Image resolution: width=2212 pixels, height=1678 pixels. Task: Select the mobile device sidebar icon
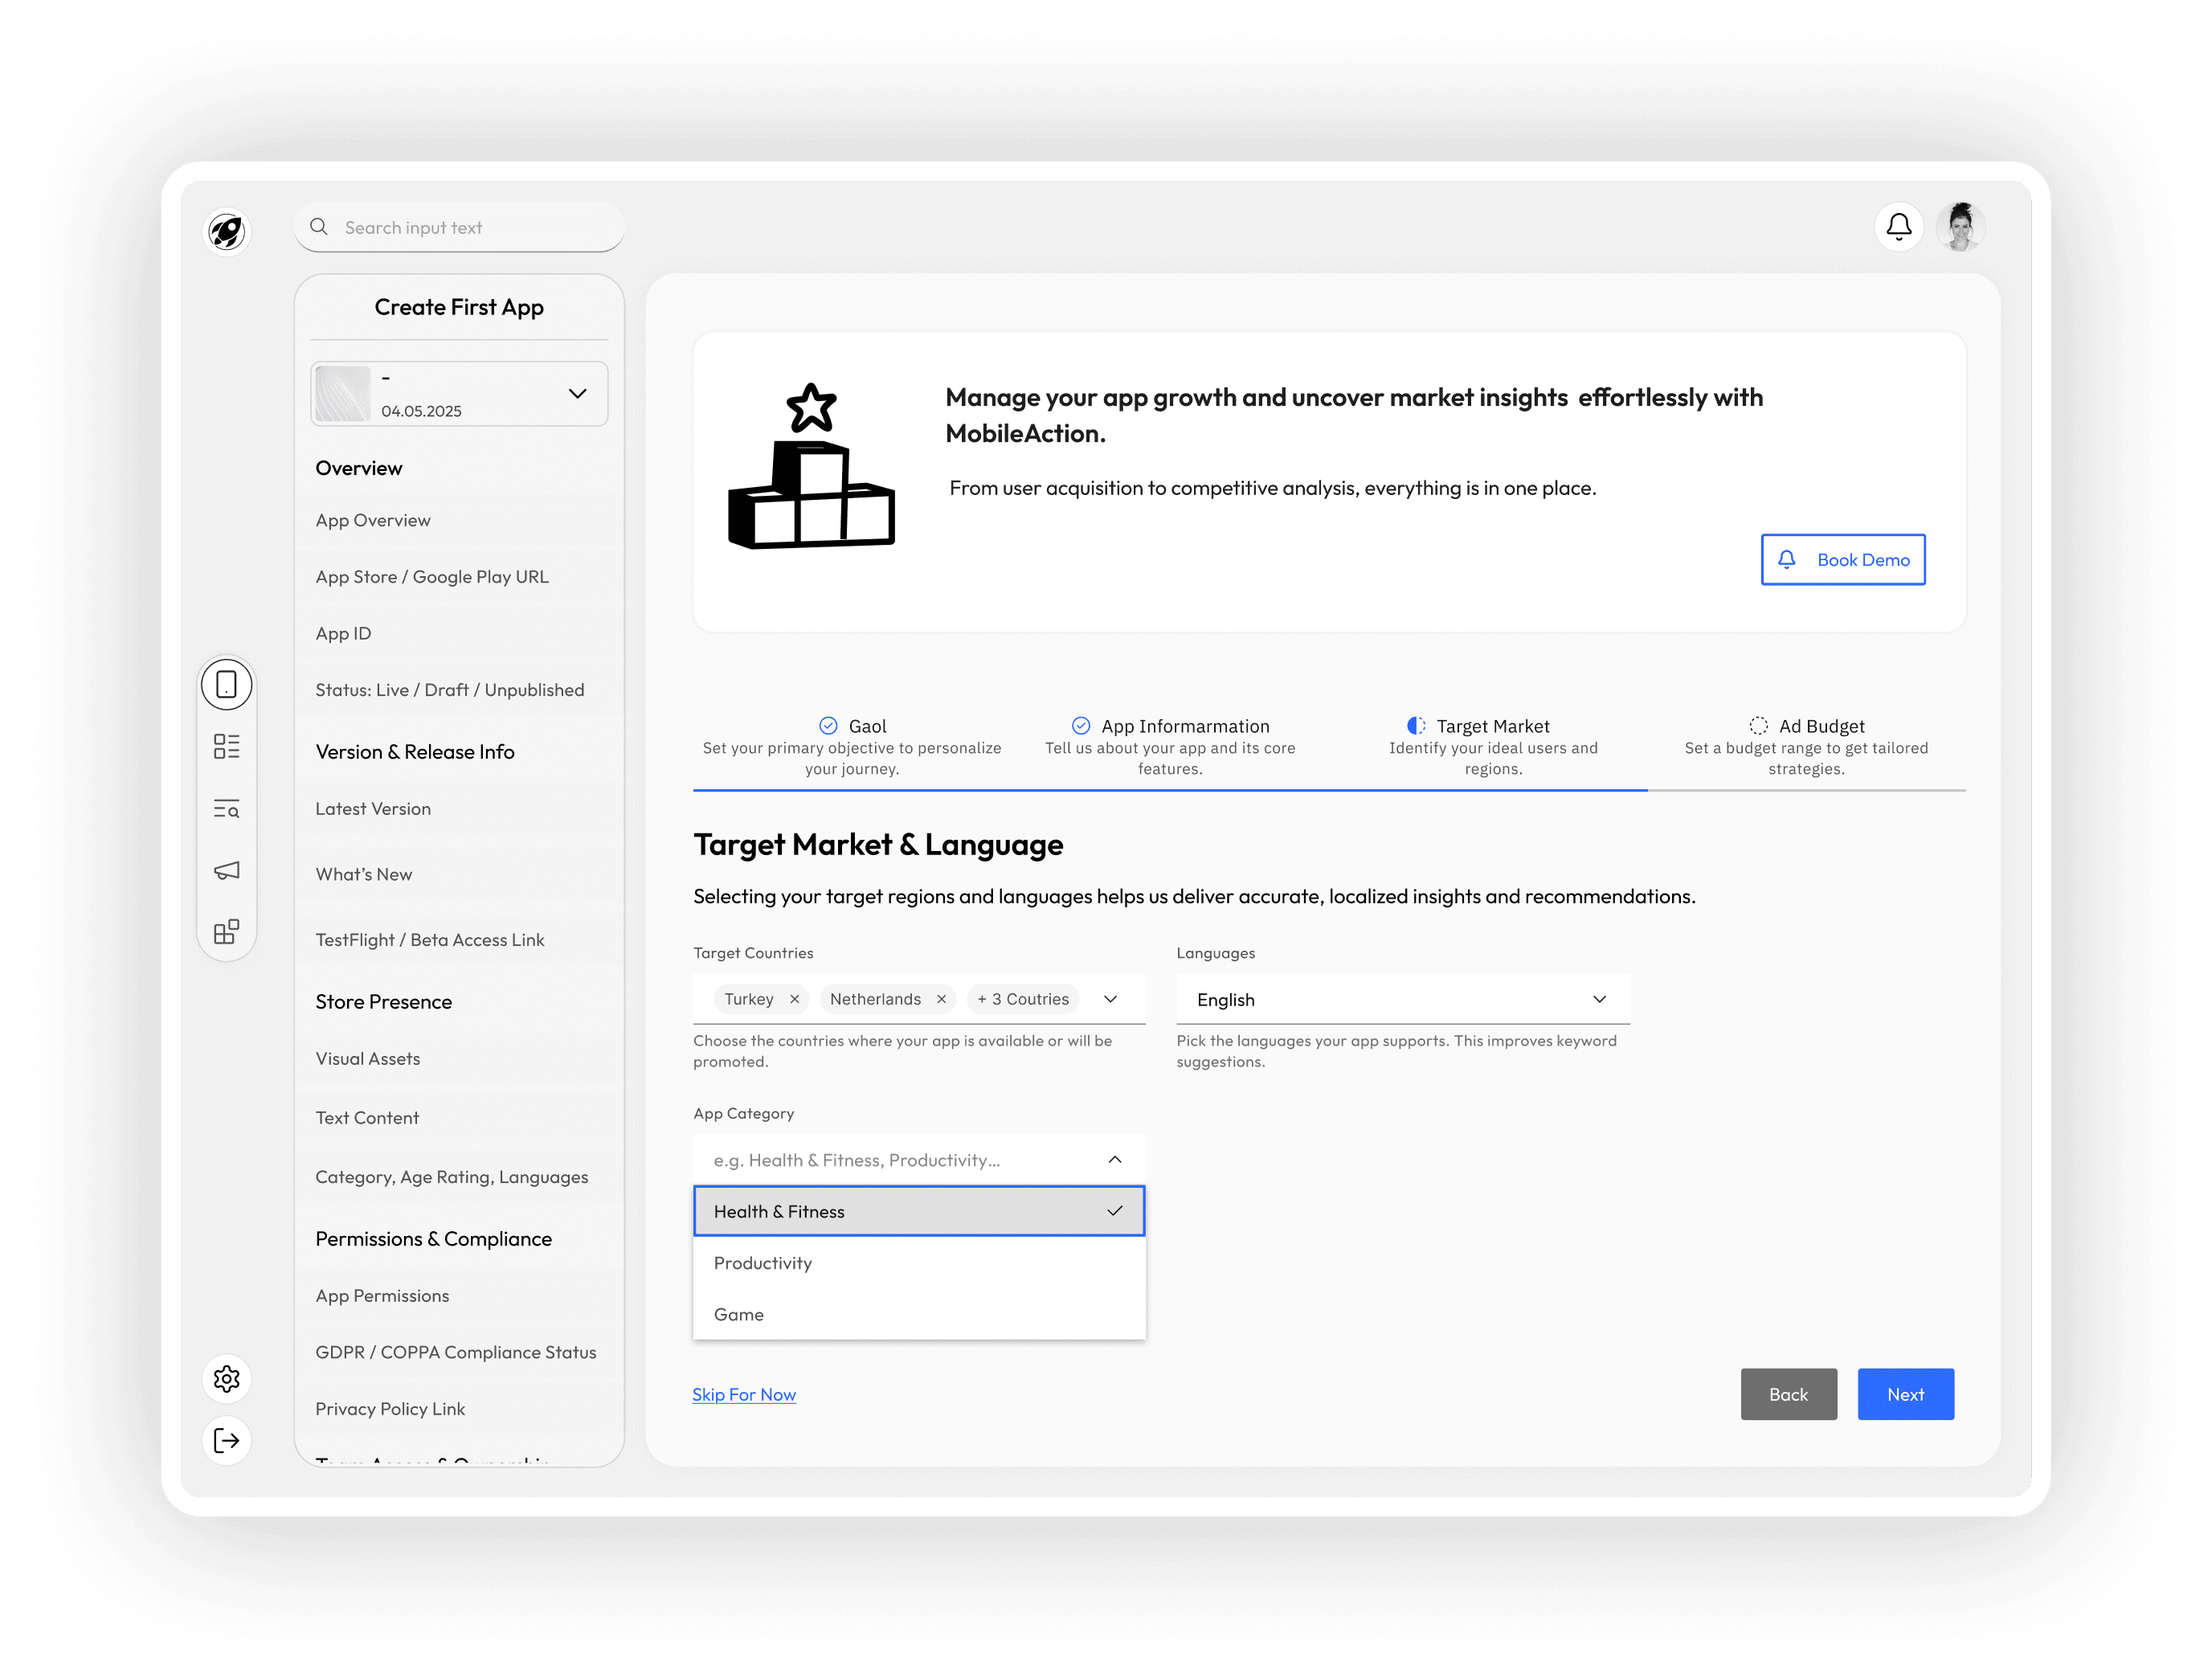227,685
